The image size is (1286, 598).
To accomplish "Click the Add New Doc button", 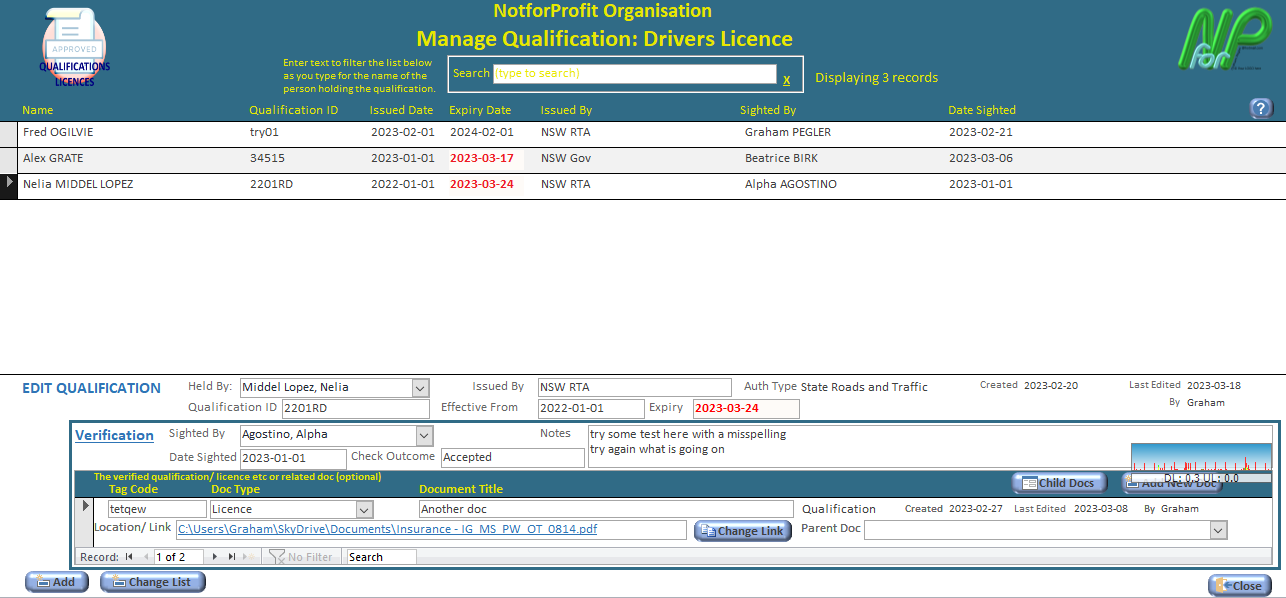I will pyautogui.click(x=1172, y=483).
